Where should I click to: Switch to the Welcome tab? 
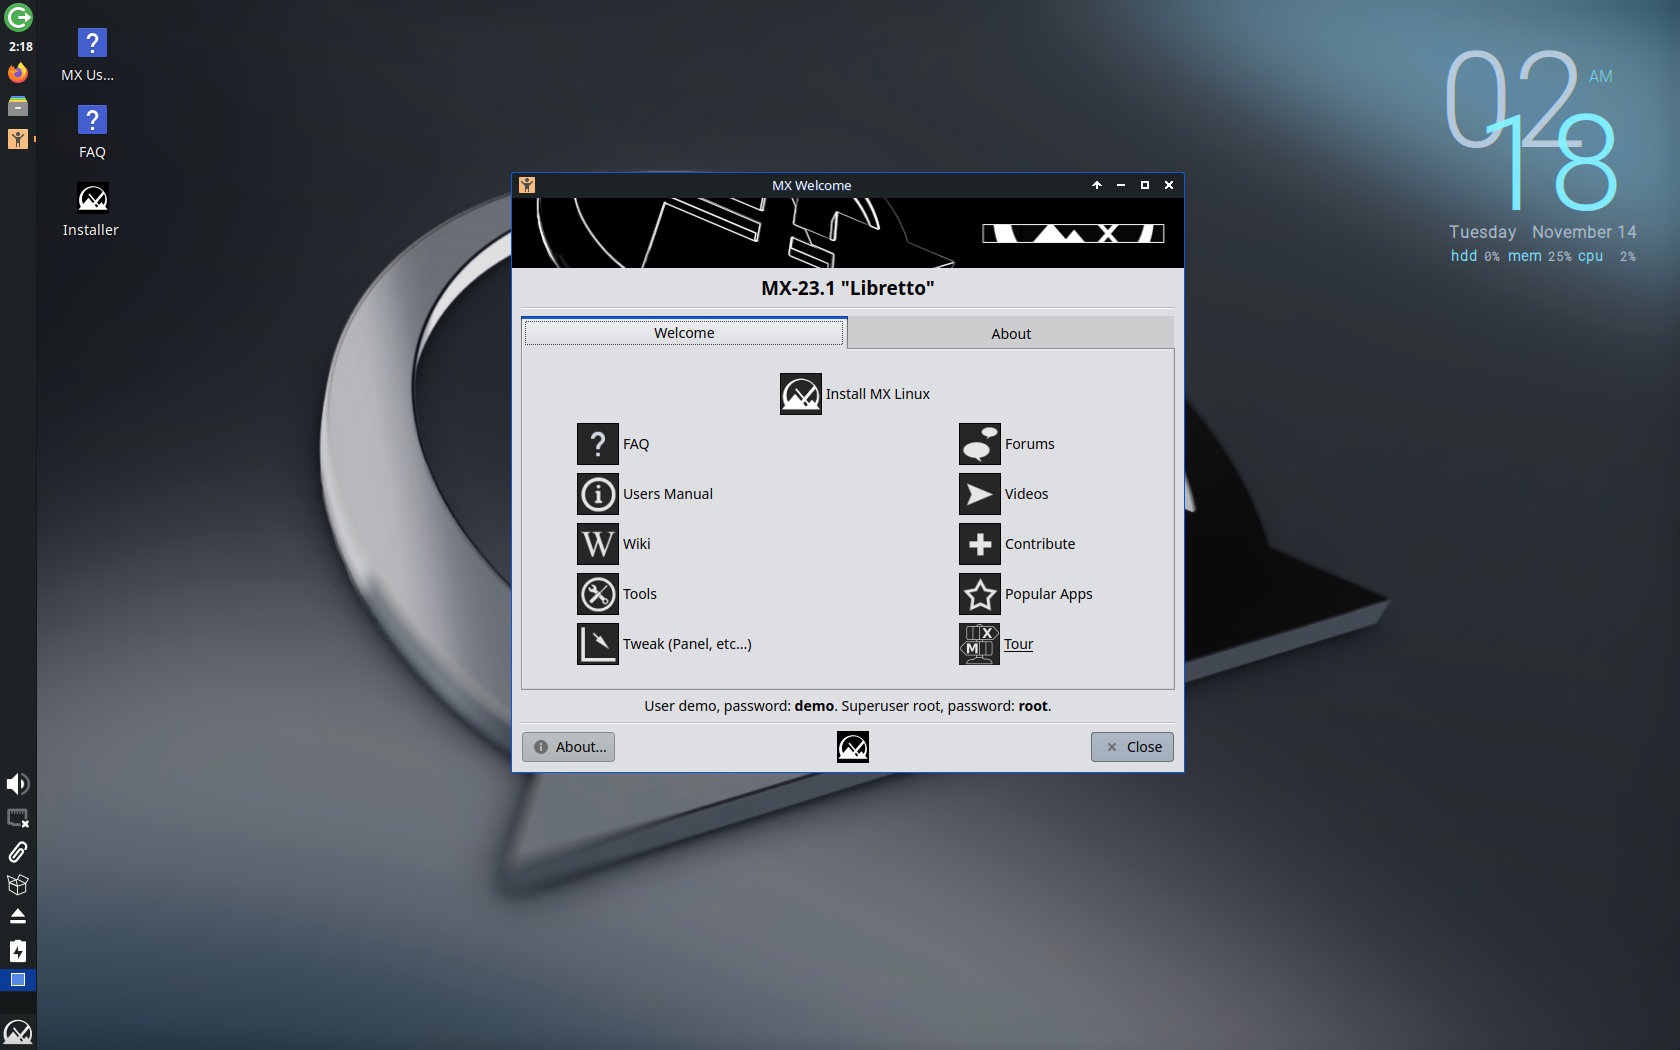click(684, 333)
